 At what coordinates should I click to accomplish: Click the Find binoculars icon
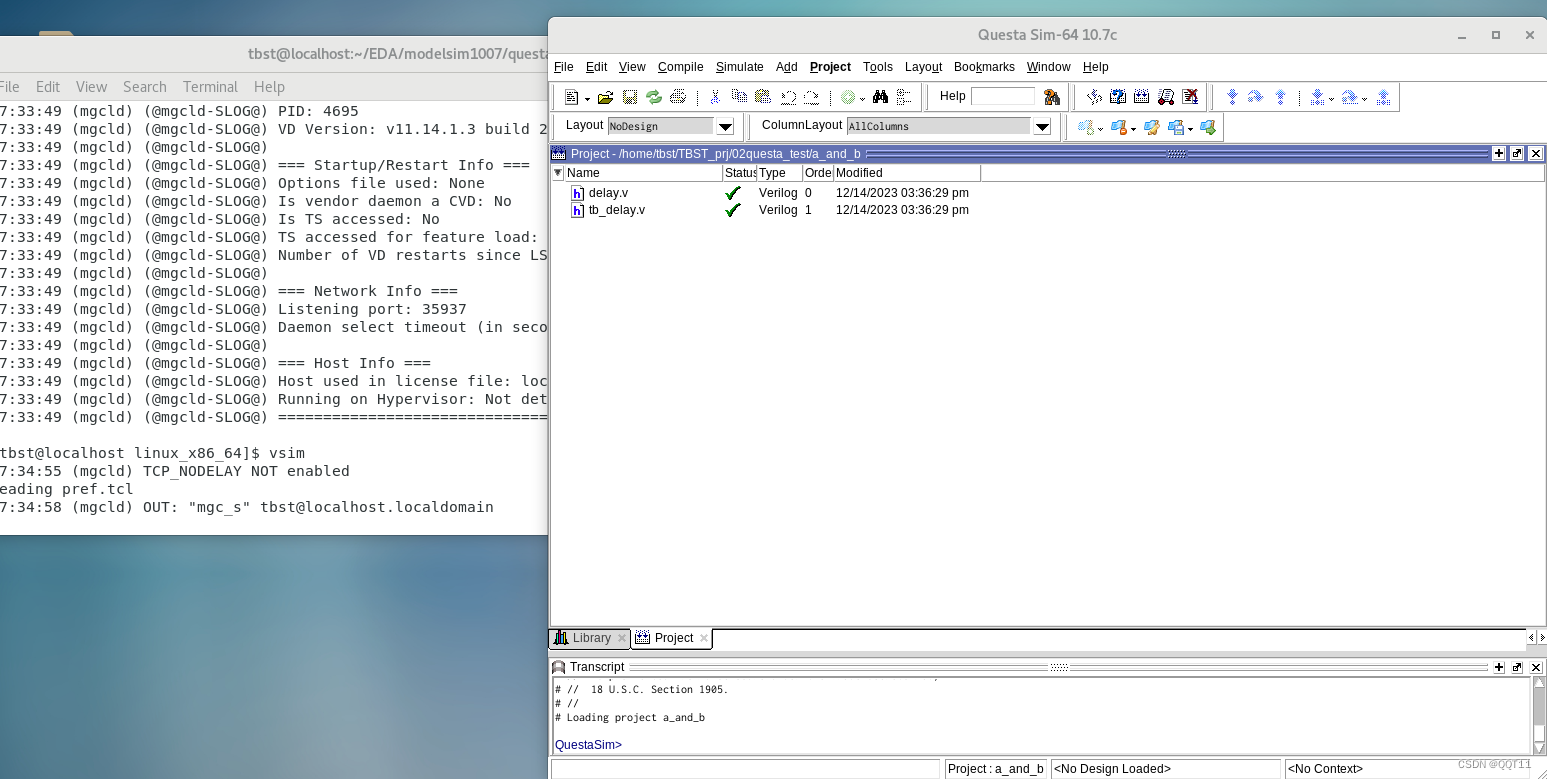click(x=880, y=97)
